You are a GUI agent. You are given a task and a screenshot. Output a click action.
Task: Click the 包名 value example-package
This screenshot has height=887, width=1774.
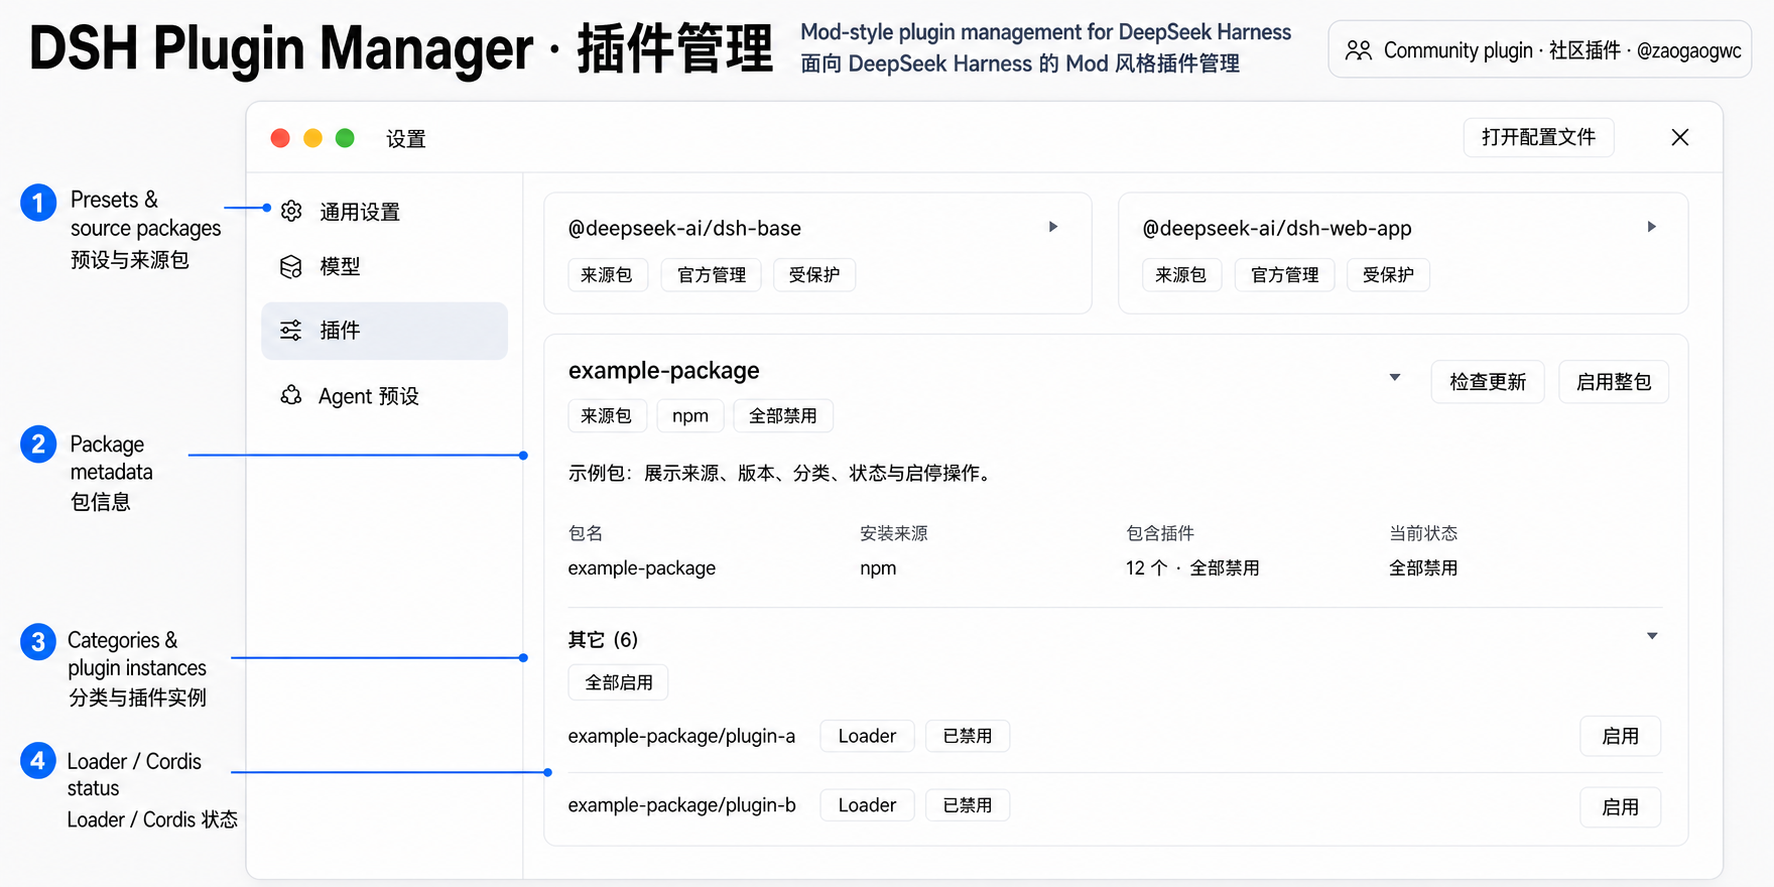click(x=642, y=569)
